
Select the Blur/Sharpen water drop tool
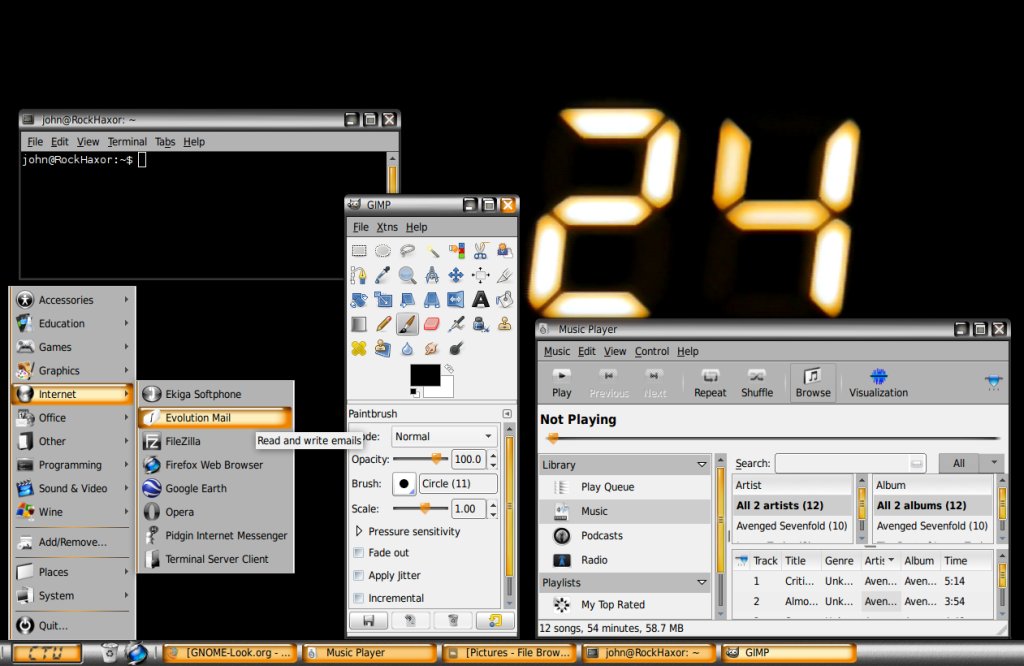coord(408,348)
